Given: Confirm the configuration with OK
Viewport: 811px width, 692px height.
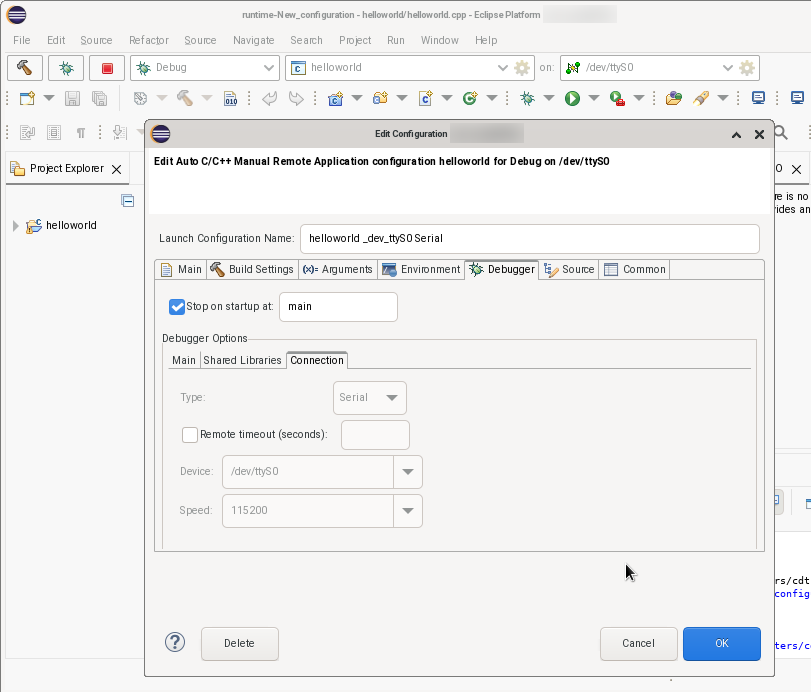Looking at the screenshot, I should tap(721, 643).
